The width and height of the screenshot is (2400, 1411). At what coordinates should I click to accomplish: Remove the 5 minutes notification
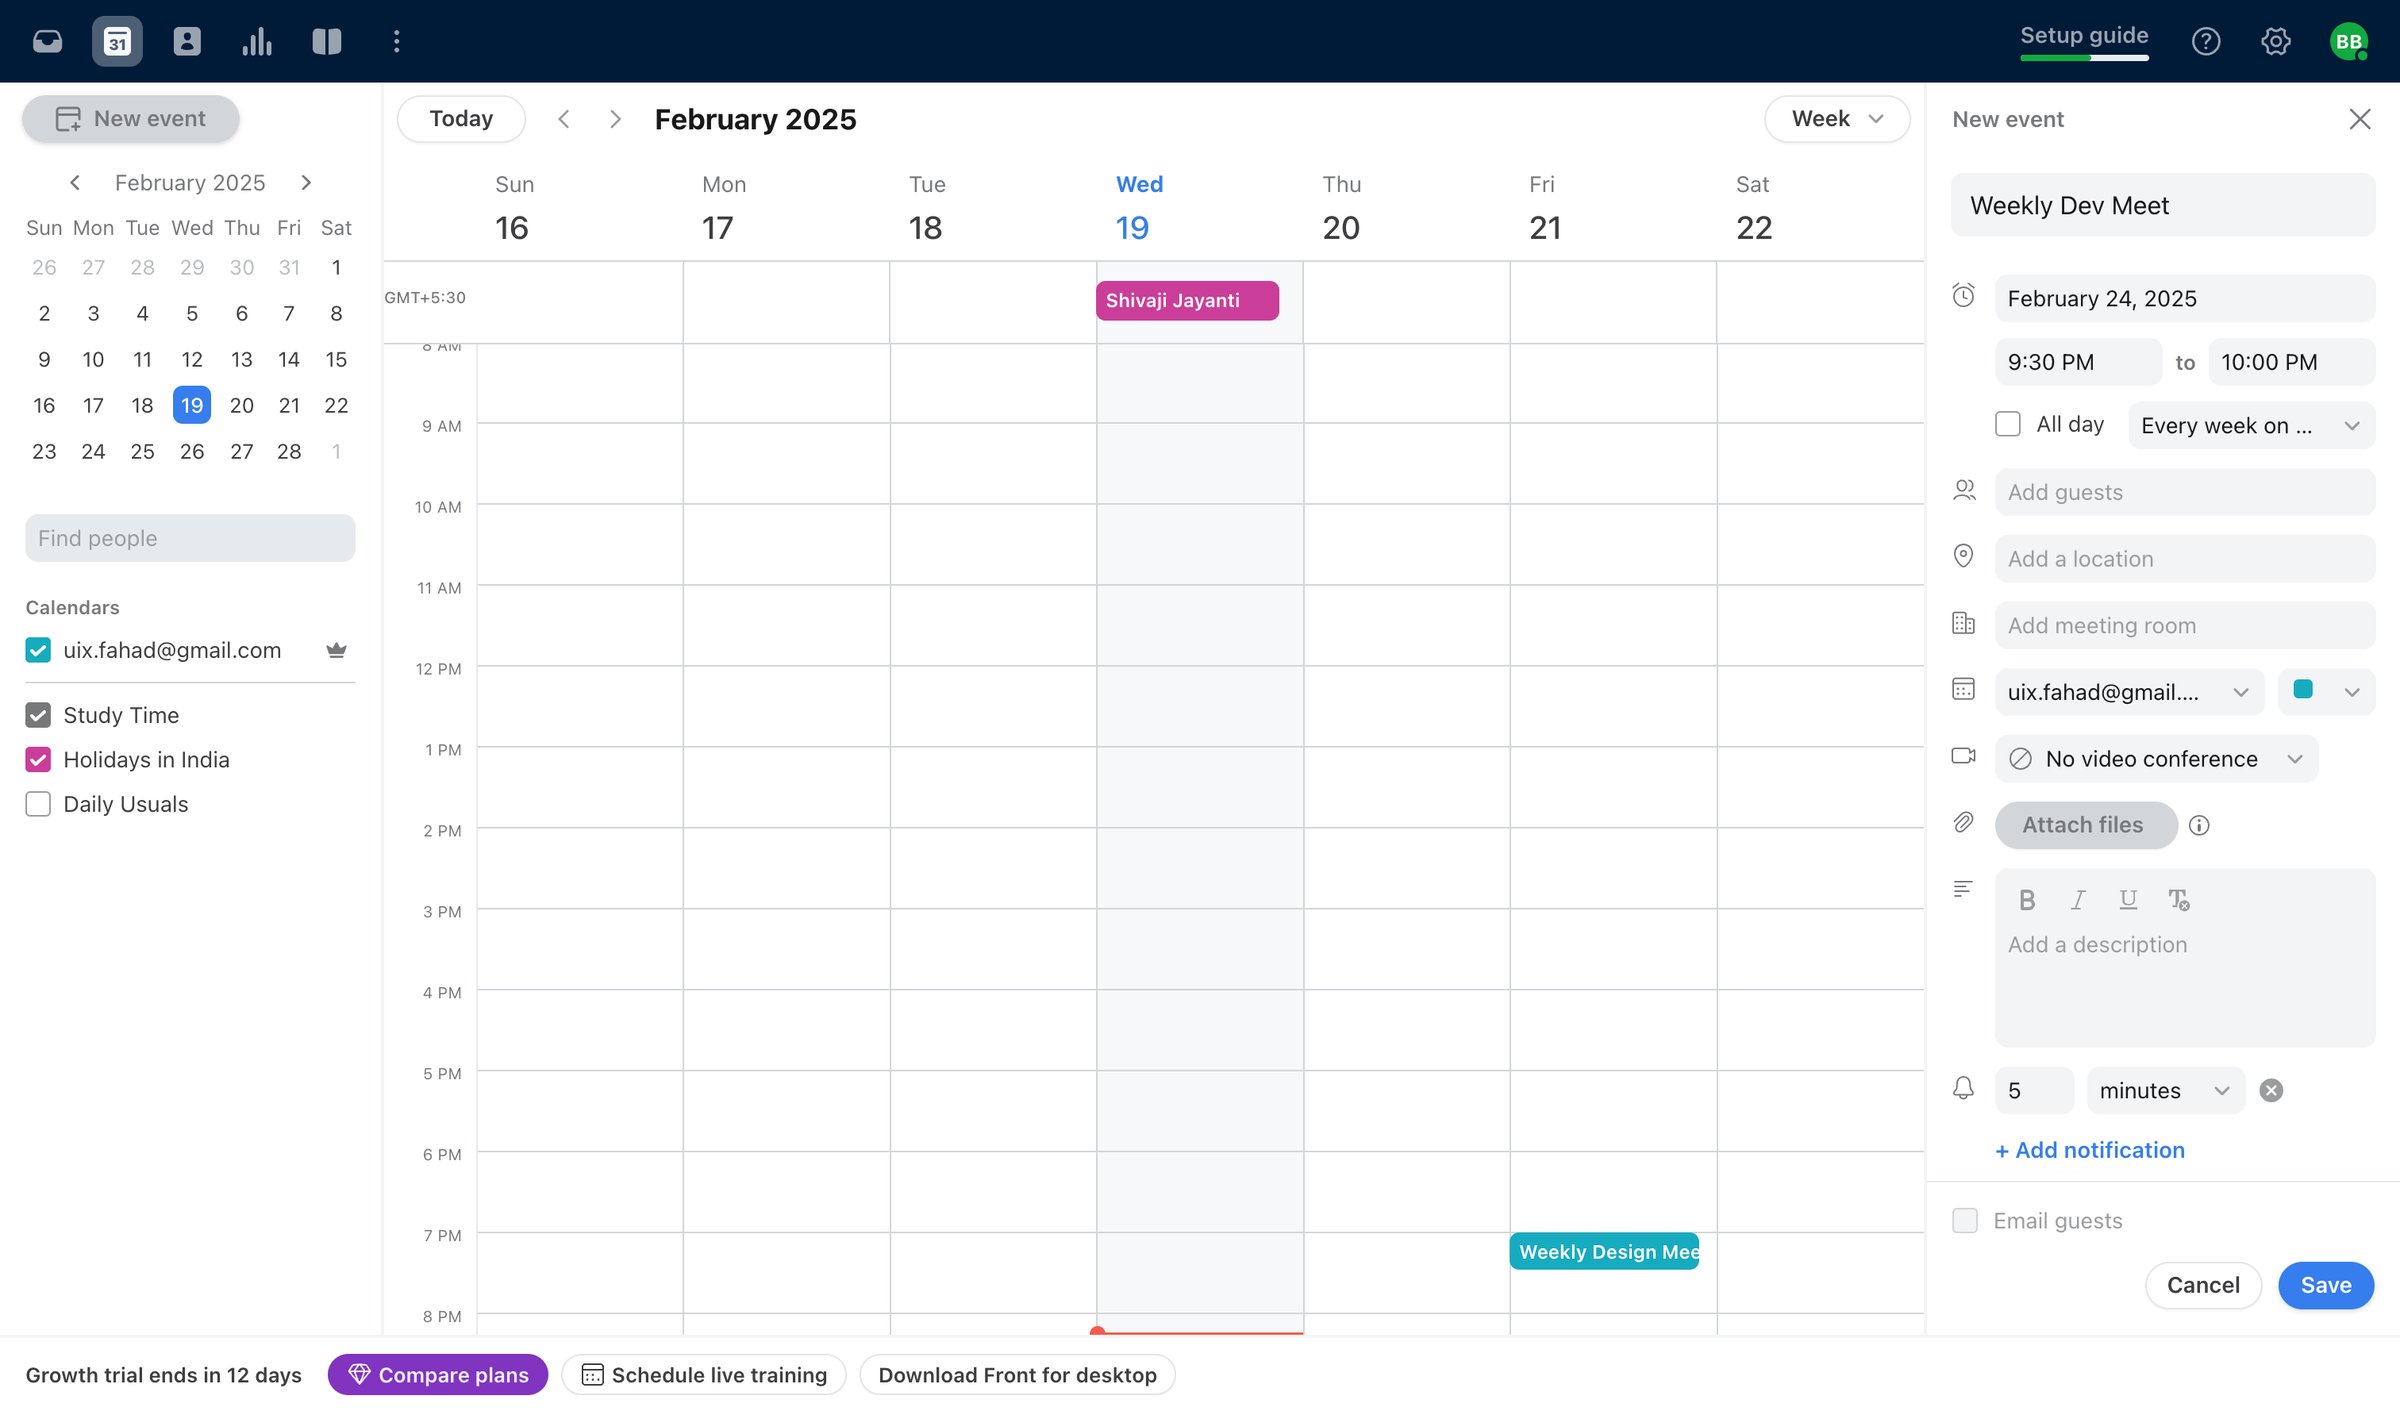2271,1090
